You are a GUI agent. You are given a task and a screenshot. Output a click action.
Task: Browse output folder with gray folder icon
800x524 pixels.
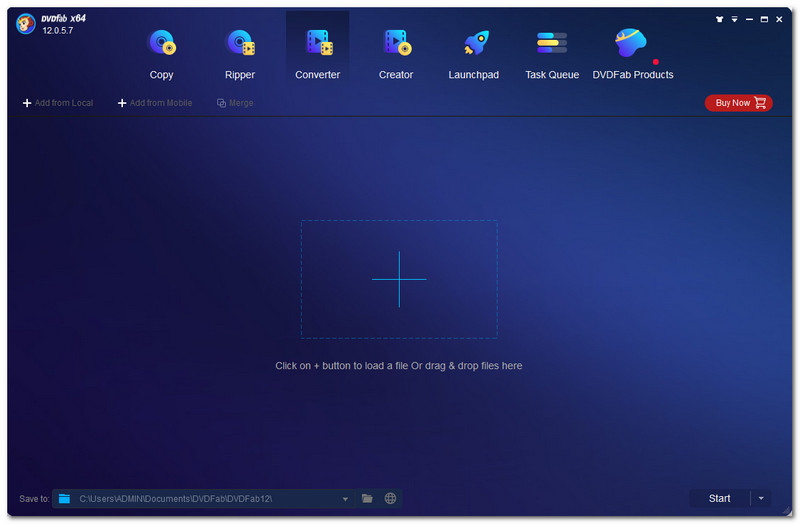pos(367,499)
